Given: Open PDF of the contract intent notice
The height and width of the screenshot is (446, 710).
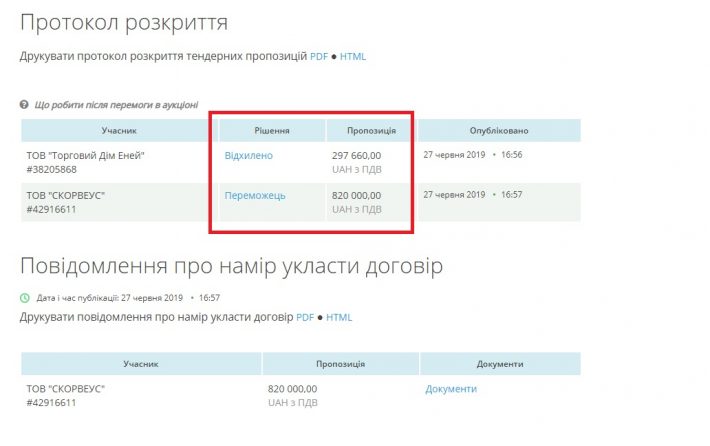Looking at the screenshot, I should (x=305, y=317).
